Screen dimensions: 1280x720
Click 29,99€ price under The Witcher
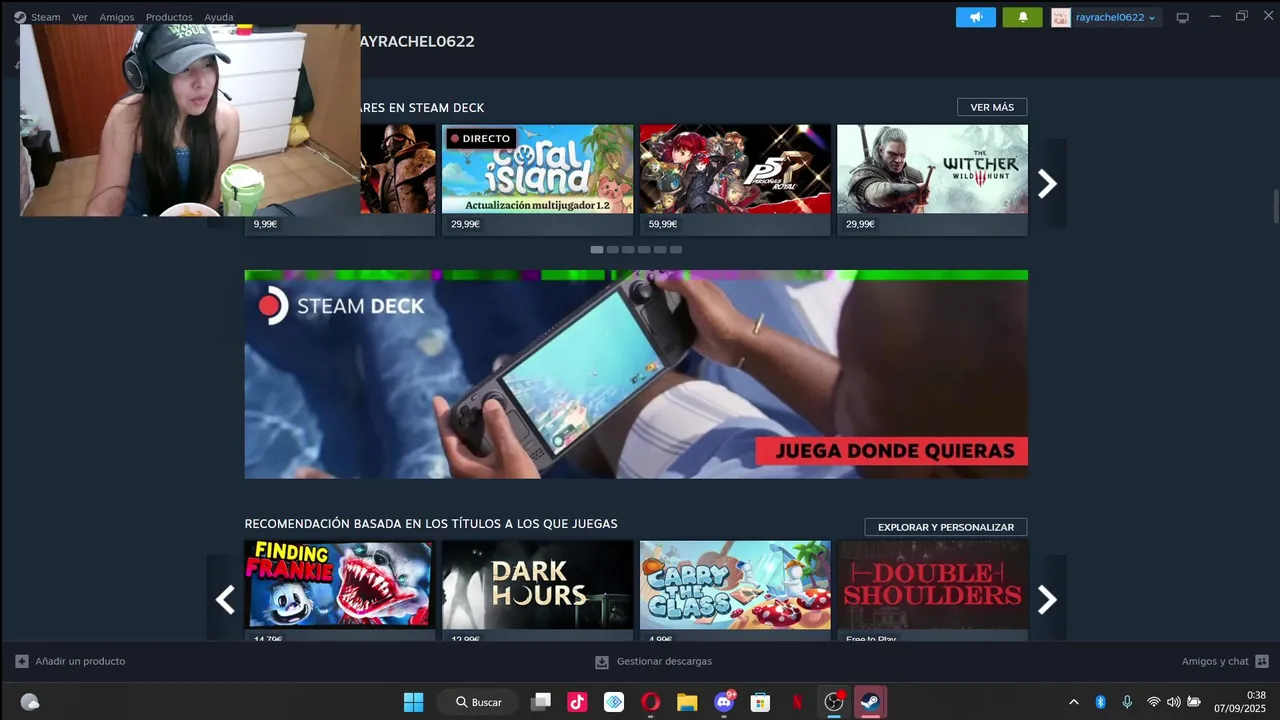pyautogui.click(x=860, y=224)
